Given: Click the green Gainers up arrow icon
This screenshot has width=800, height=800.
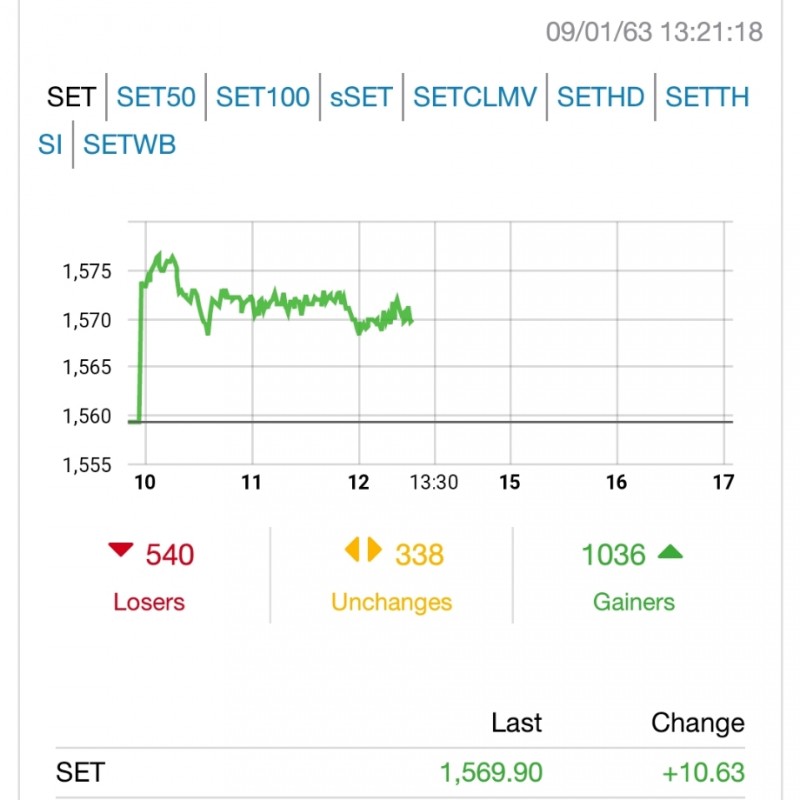Looking at the screenshot, I should tap(670, 552).
